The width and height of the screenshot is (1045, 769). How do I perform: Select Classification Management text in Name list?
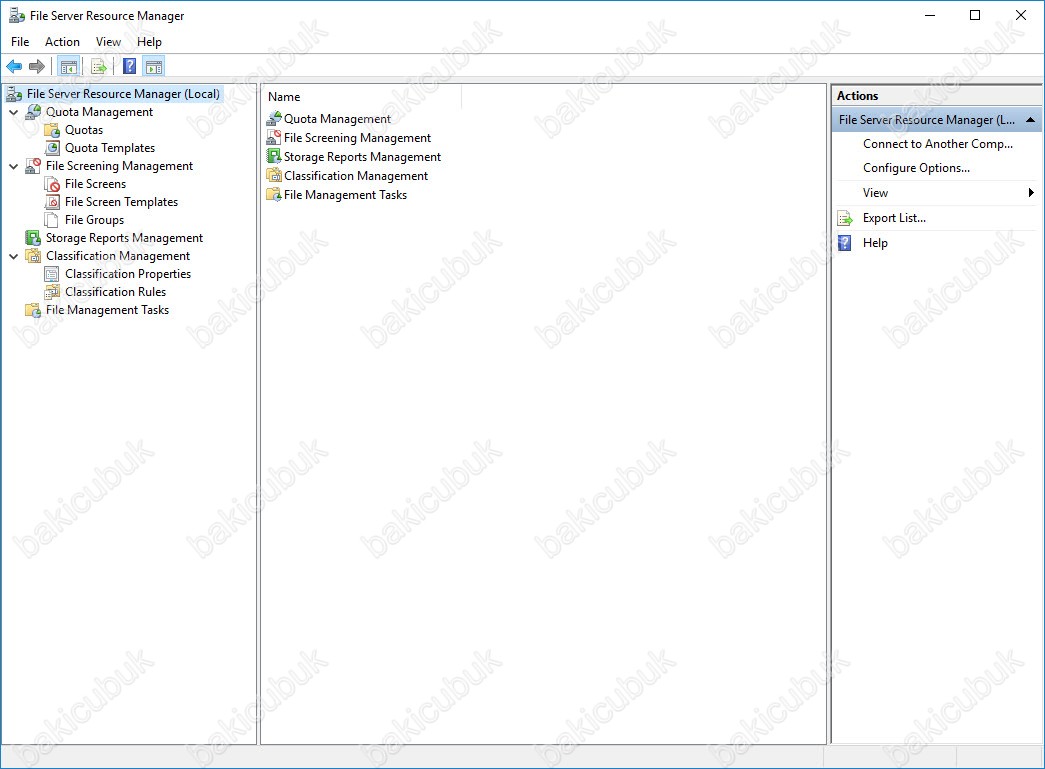point(356,176)
